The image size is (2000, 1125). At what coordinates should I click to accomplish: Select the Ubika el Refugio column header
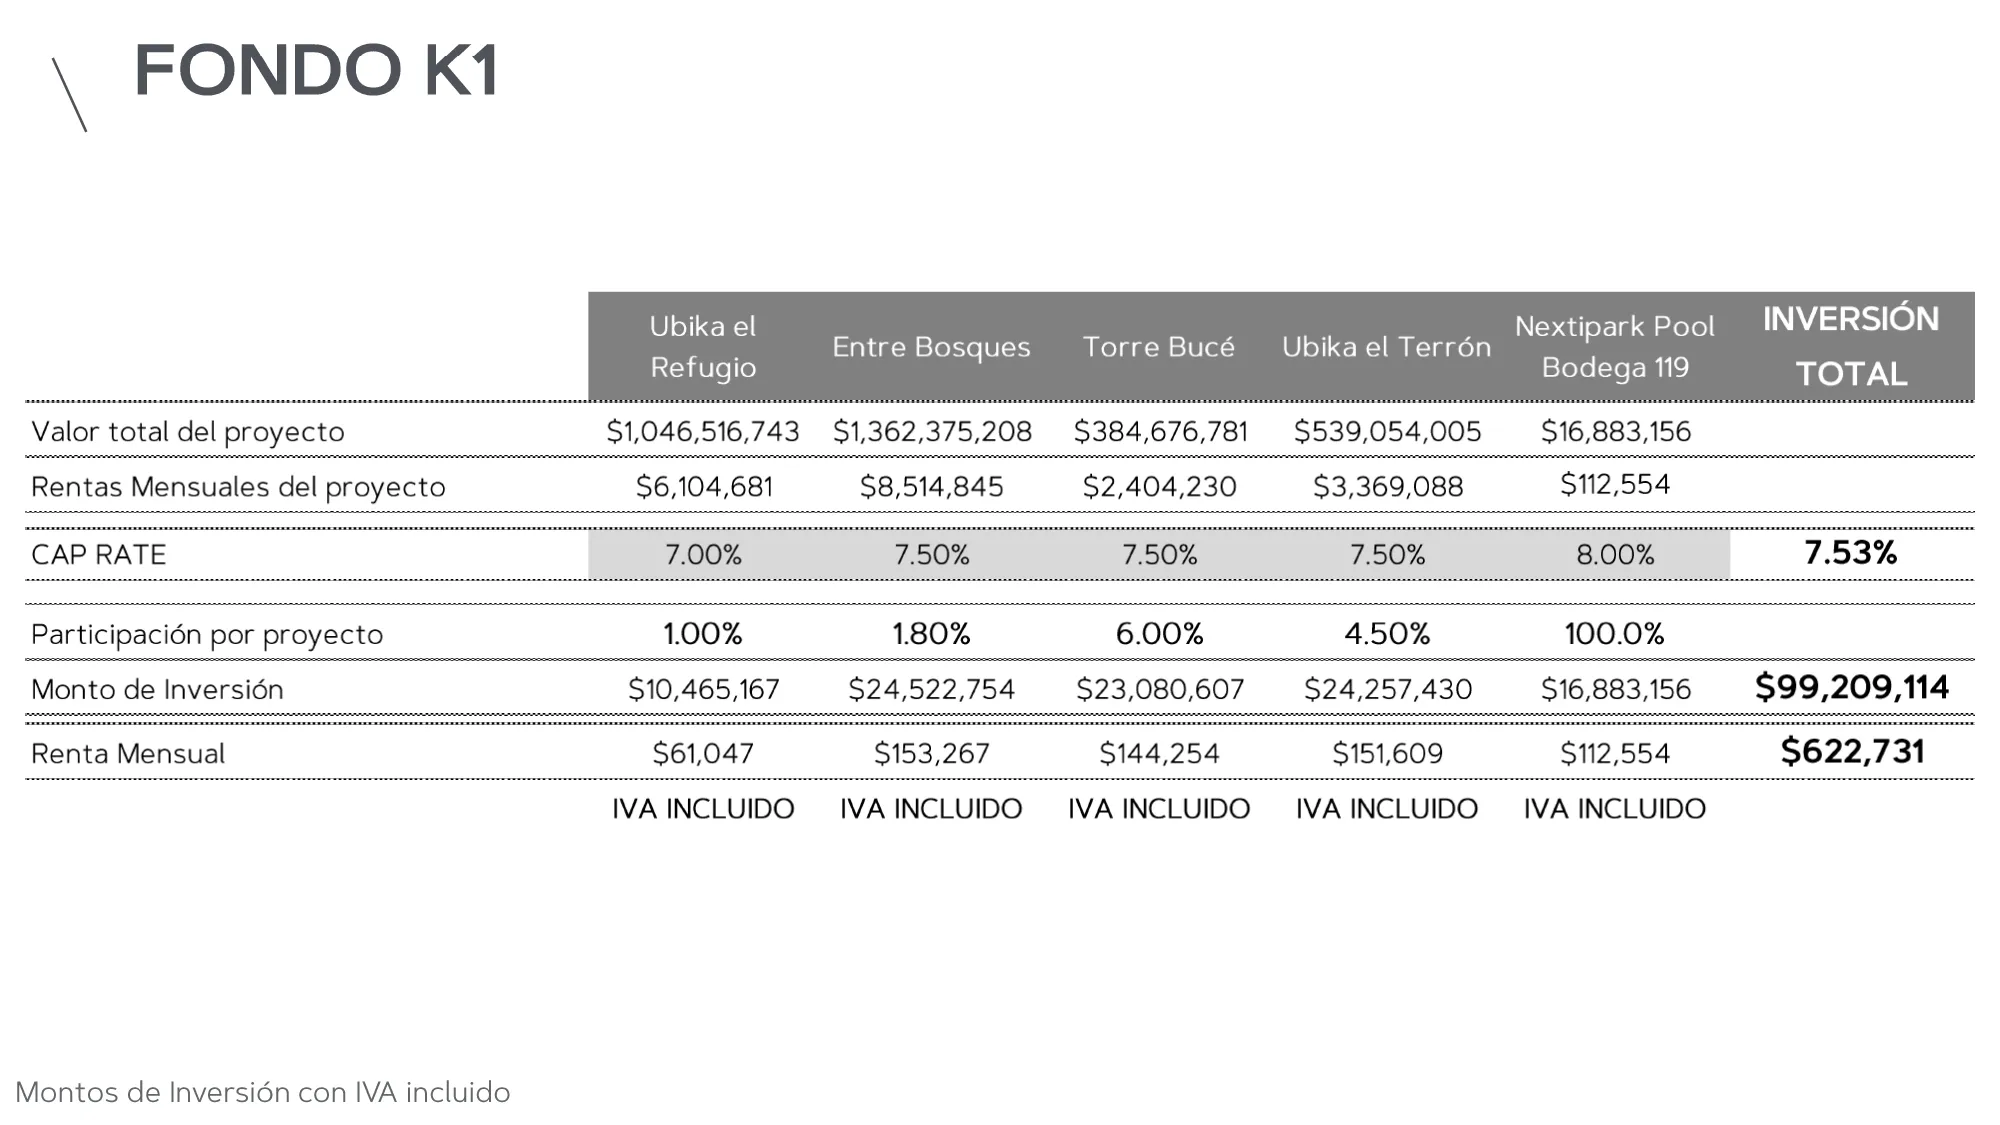(703, 346)
